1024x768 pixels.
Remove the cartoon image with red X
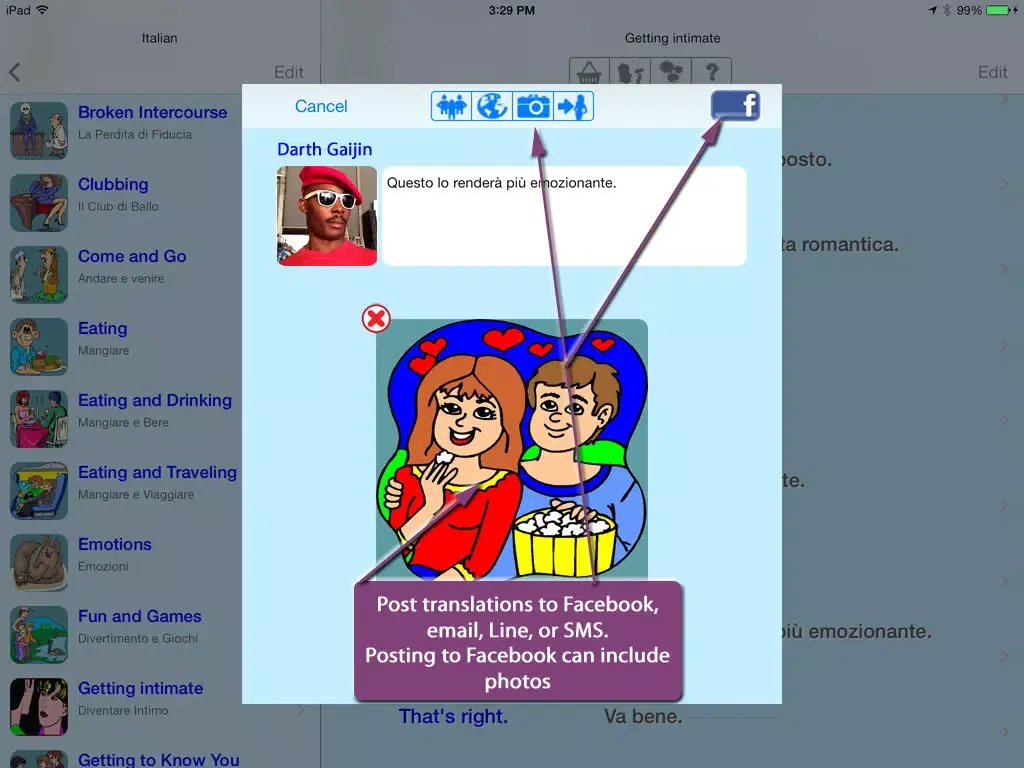(x=376, y=319)
